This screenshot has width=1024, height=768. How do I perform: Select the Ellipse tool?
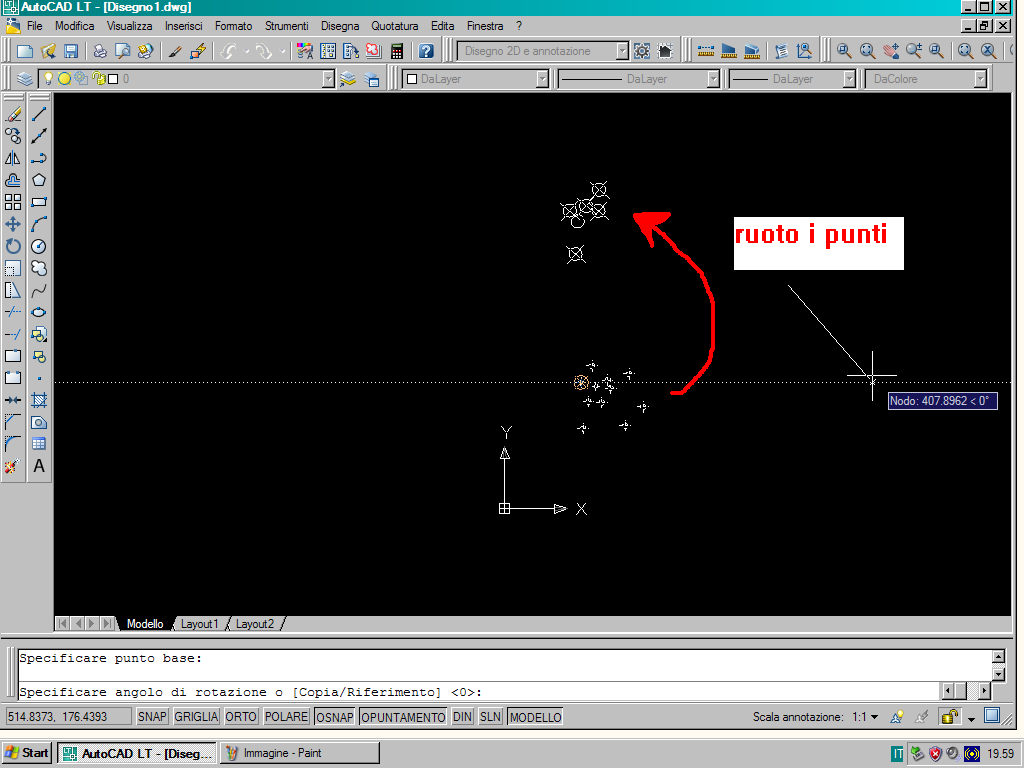coord(39,312)
